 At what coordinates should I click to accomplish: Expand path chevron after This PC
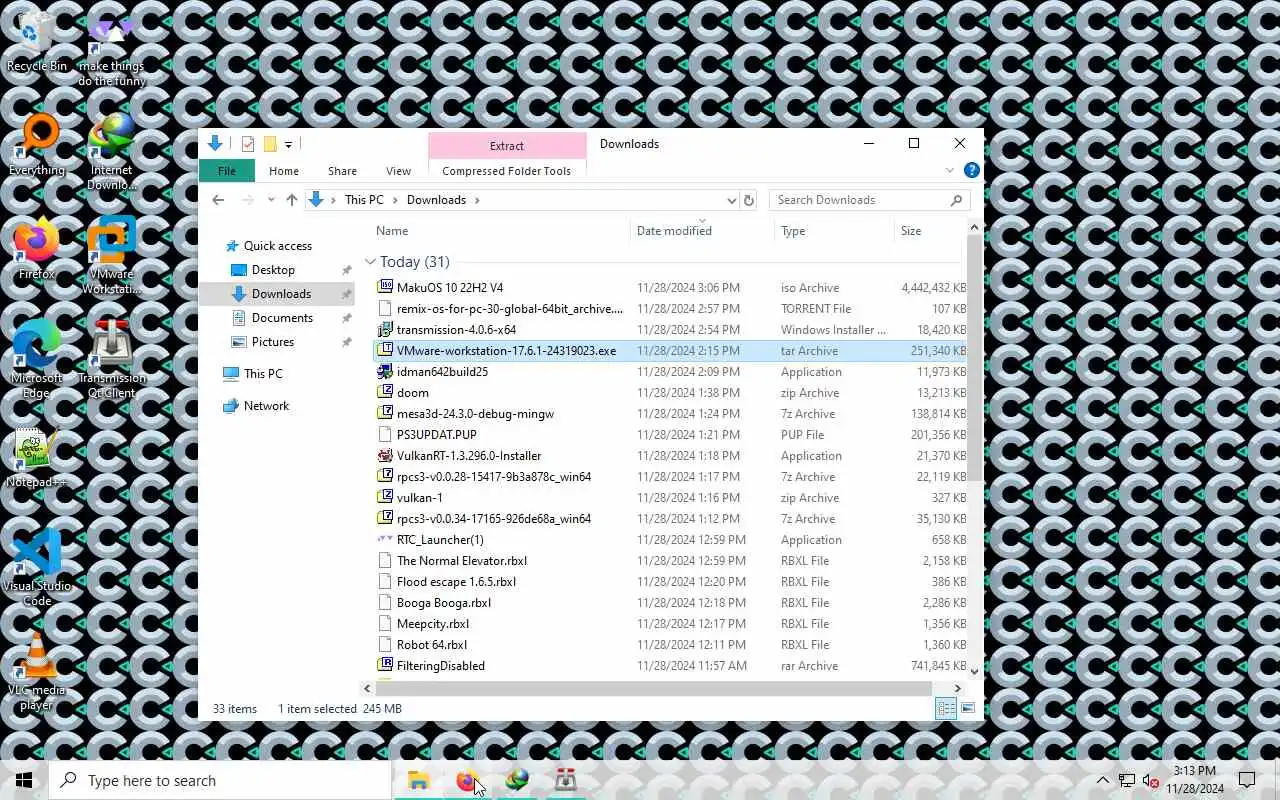(x=395, y=200)
